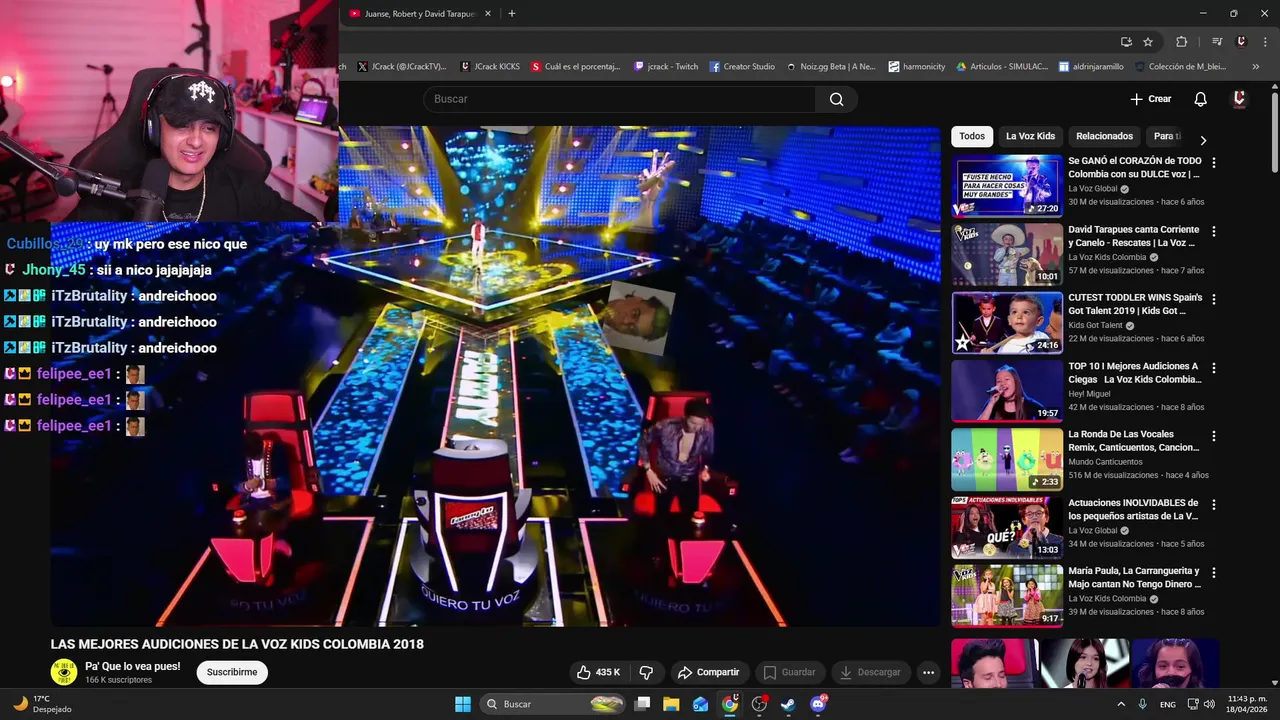Open options for CUTEST TODDLER WINS video
1280x720 pixels.
click(1214, 299)
